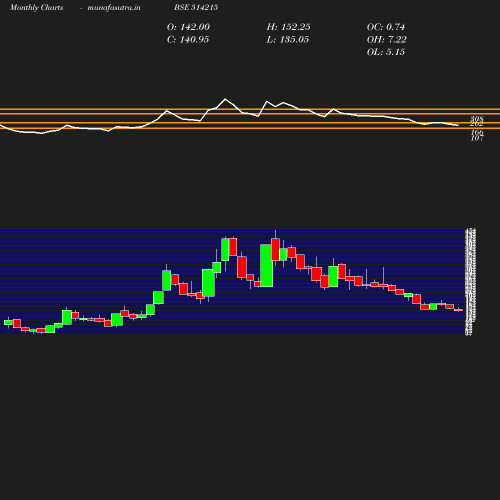Open the munafasutra.in site label
This screenshot has height=500, width=500.
[114, 7]
